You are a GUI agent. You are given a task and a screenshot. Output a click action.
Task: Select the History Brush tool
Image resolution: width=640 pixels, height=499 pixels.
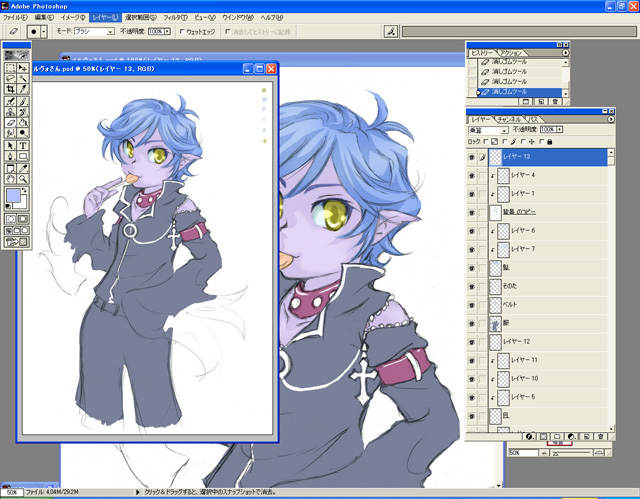tap(23, 112)
